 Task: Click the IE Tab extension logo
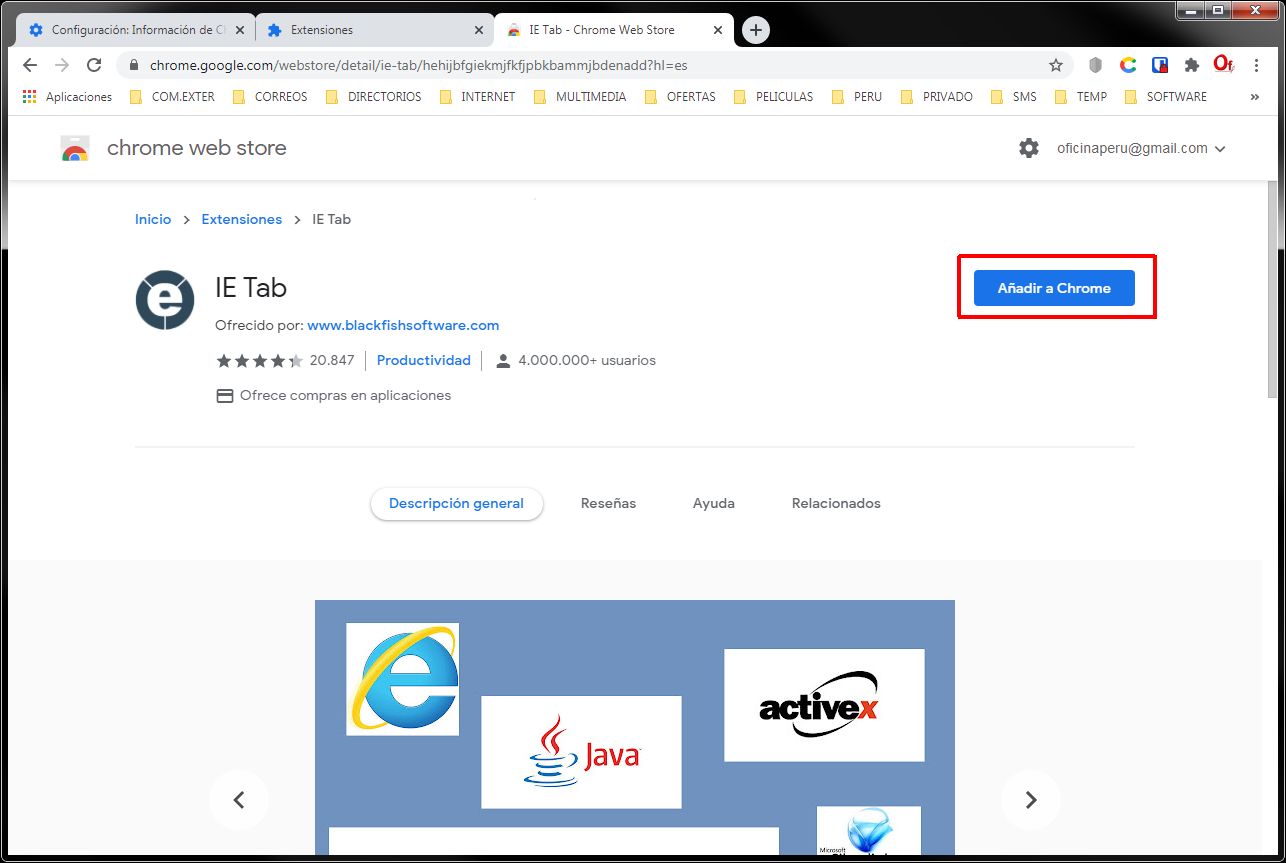(x=165, y=300)
